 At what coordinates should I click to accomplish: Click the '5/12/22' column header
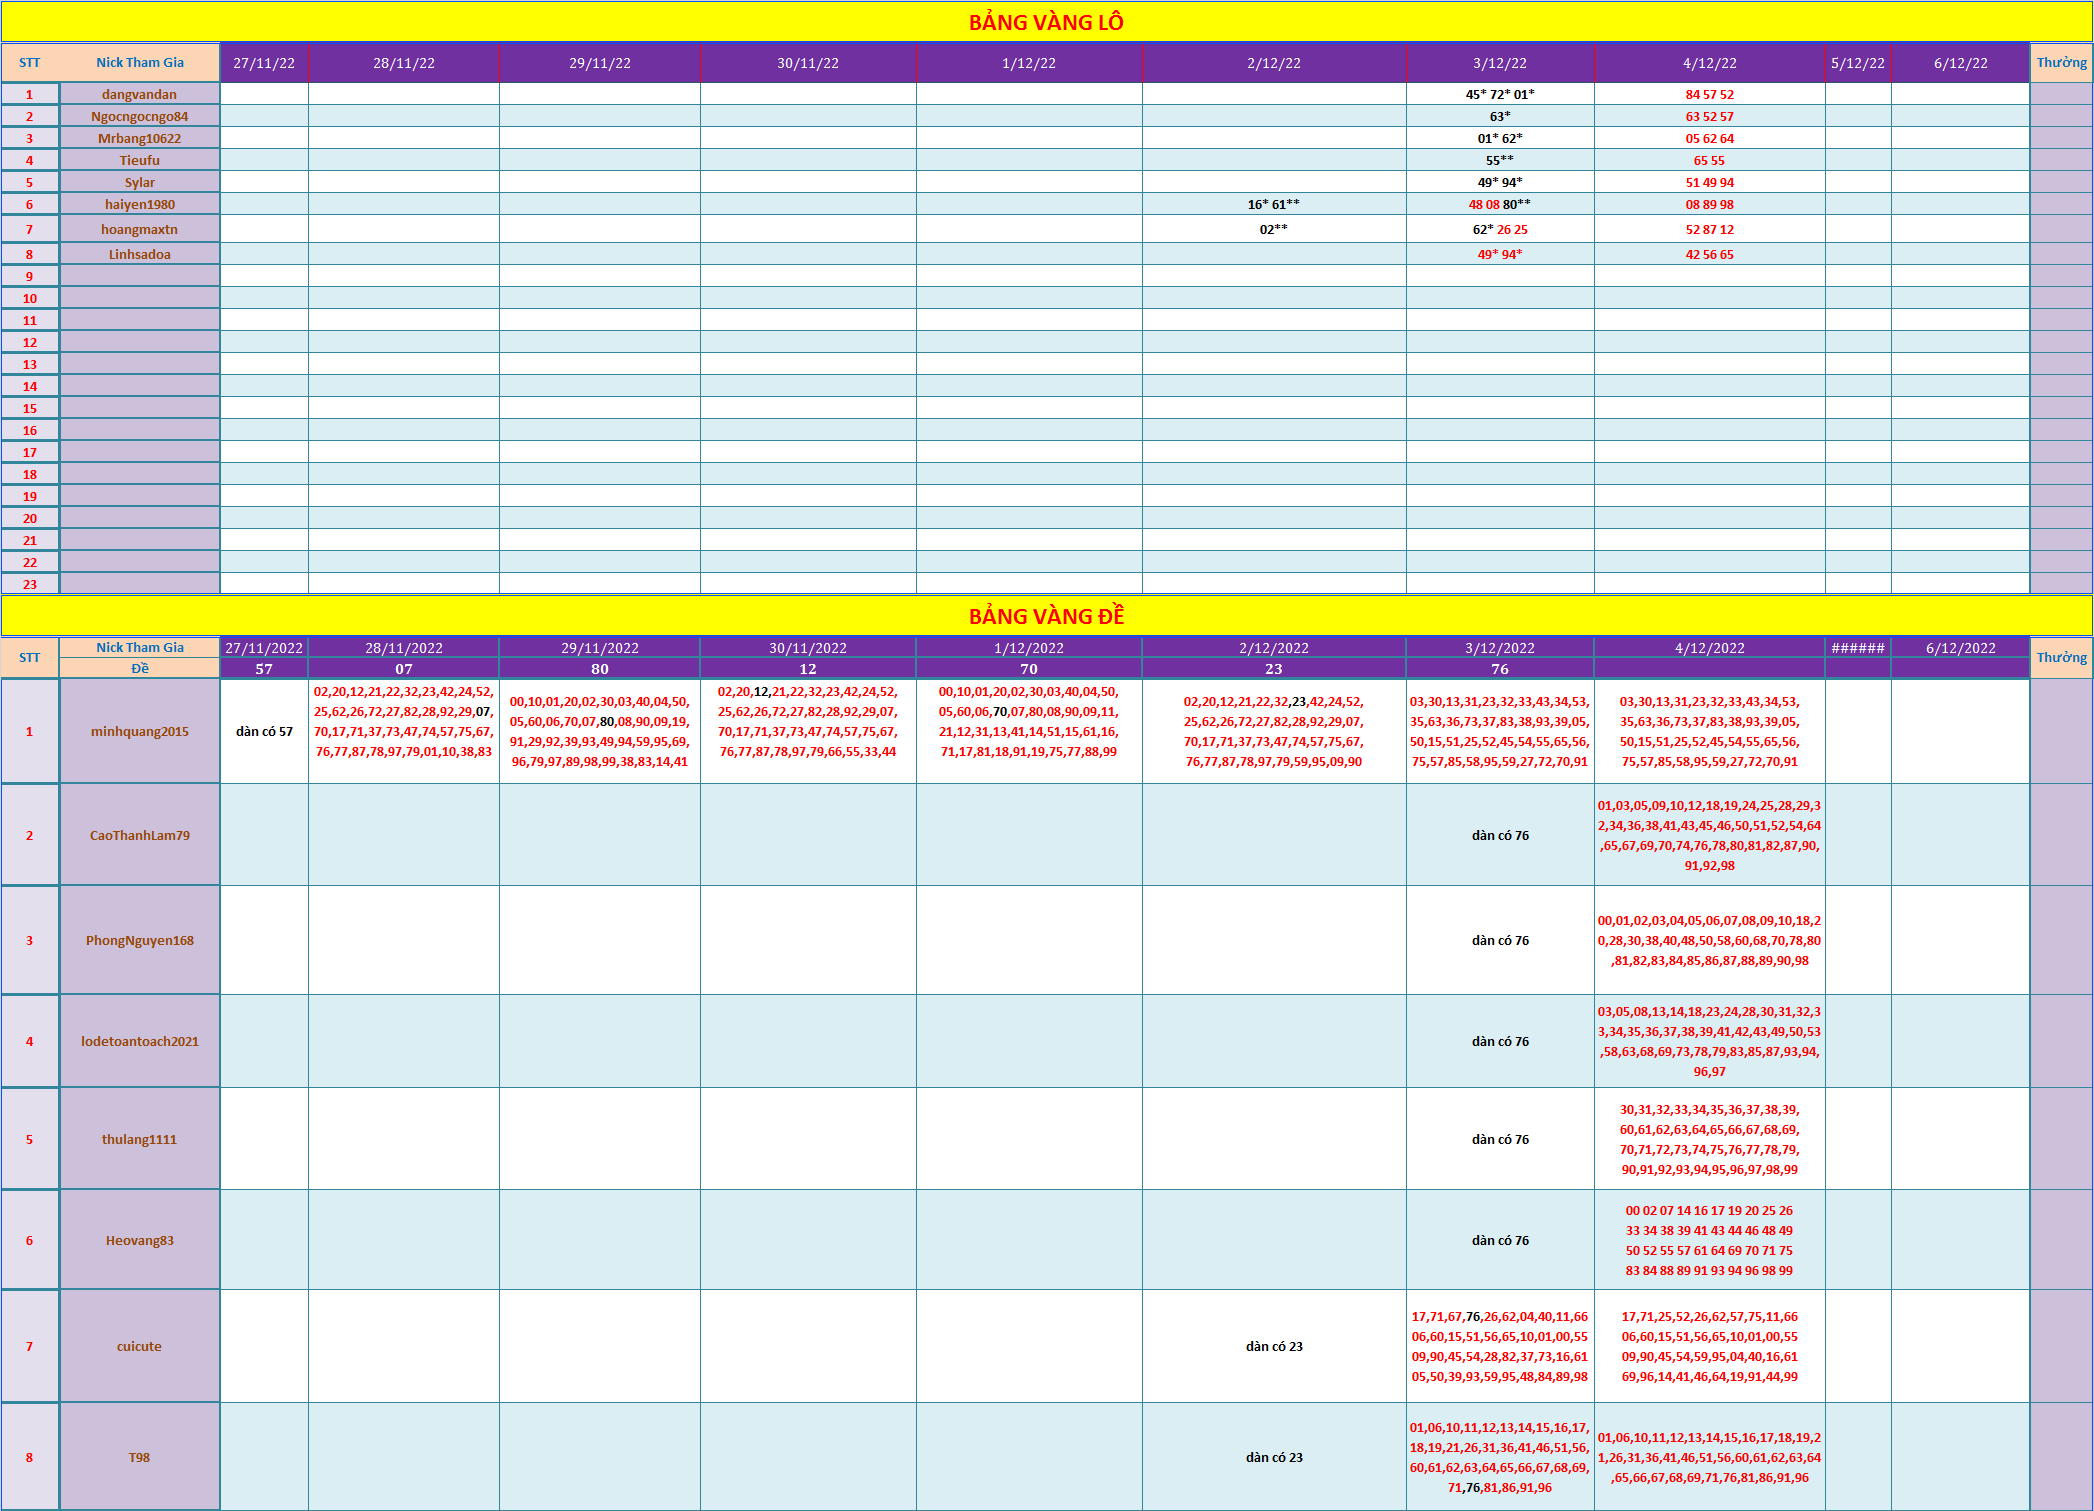tap(1858, 63)
